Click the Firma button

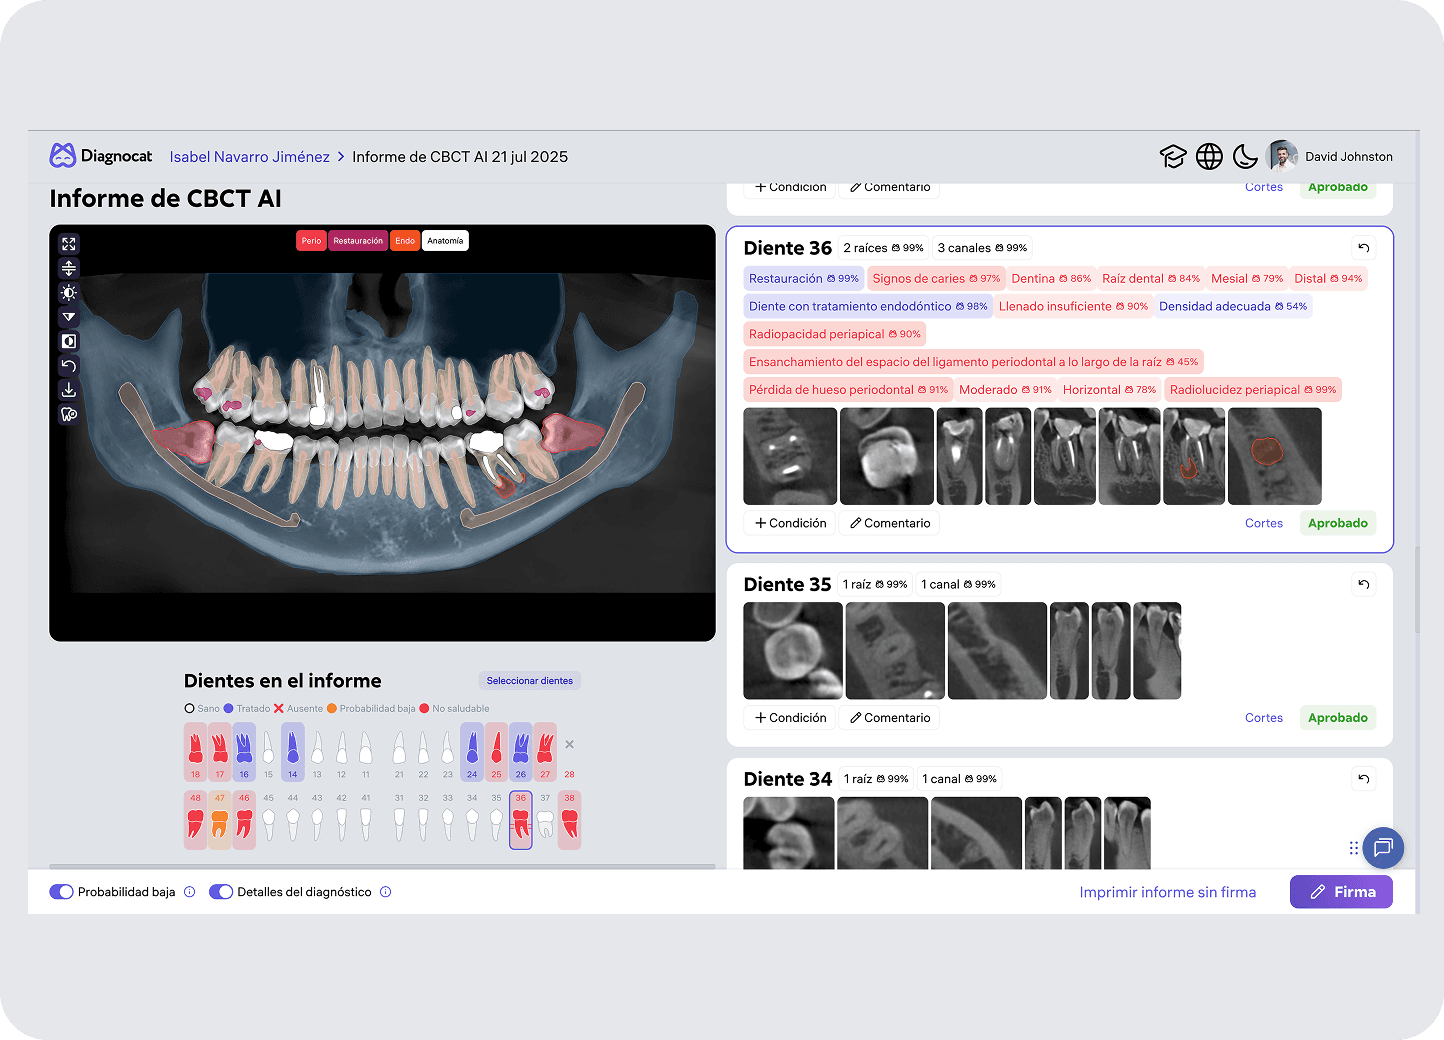click(1341, 892)
